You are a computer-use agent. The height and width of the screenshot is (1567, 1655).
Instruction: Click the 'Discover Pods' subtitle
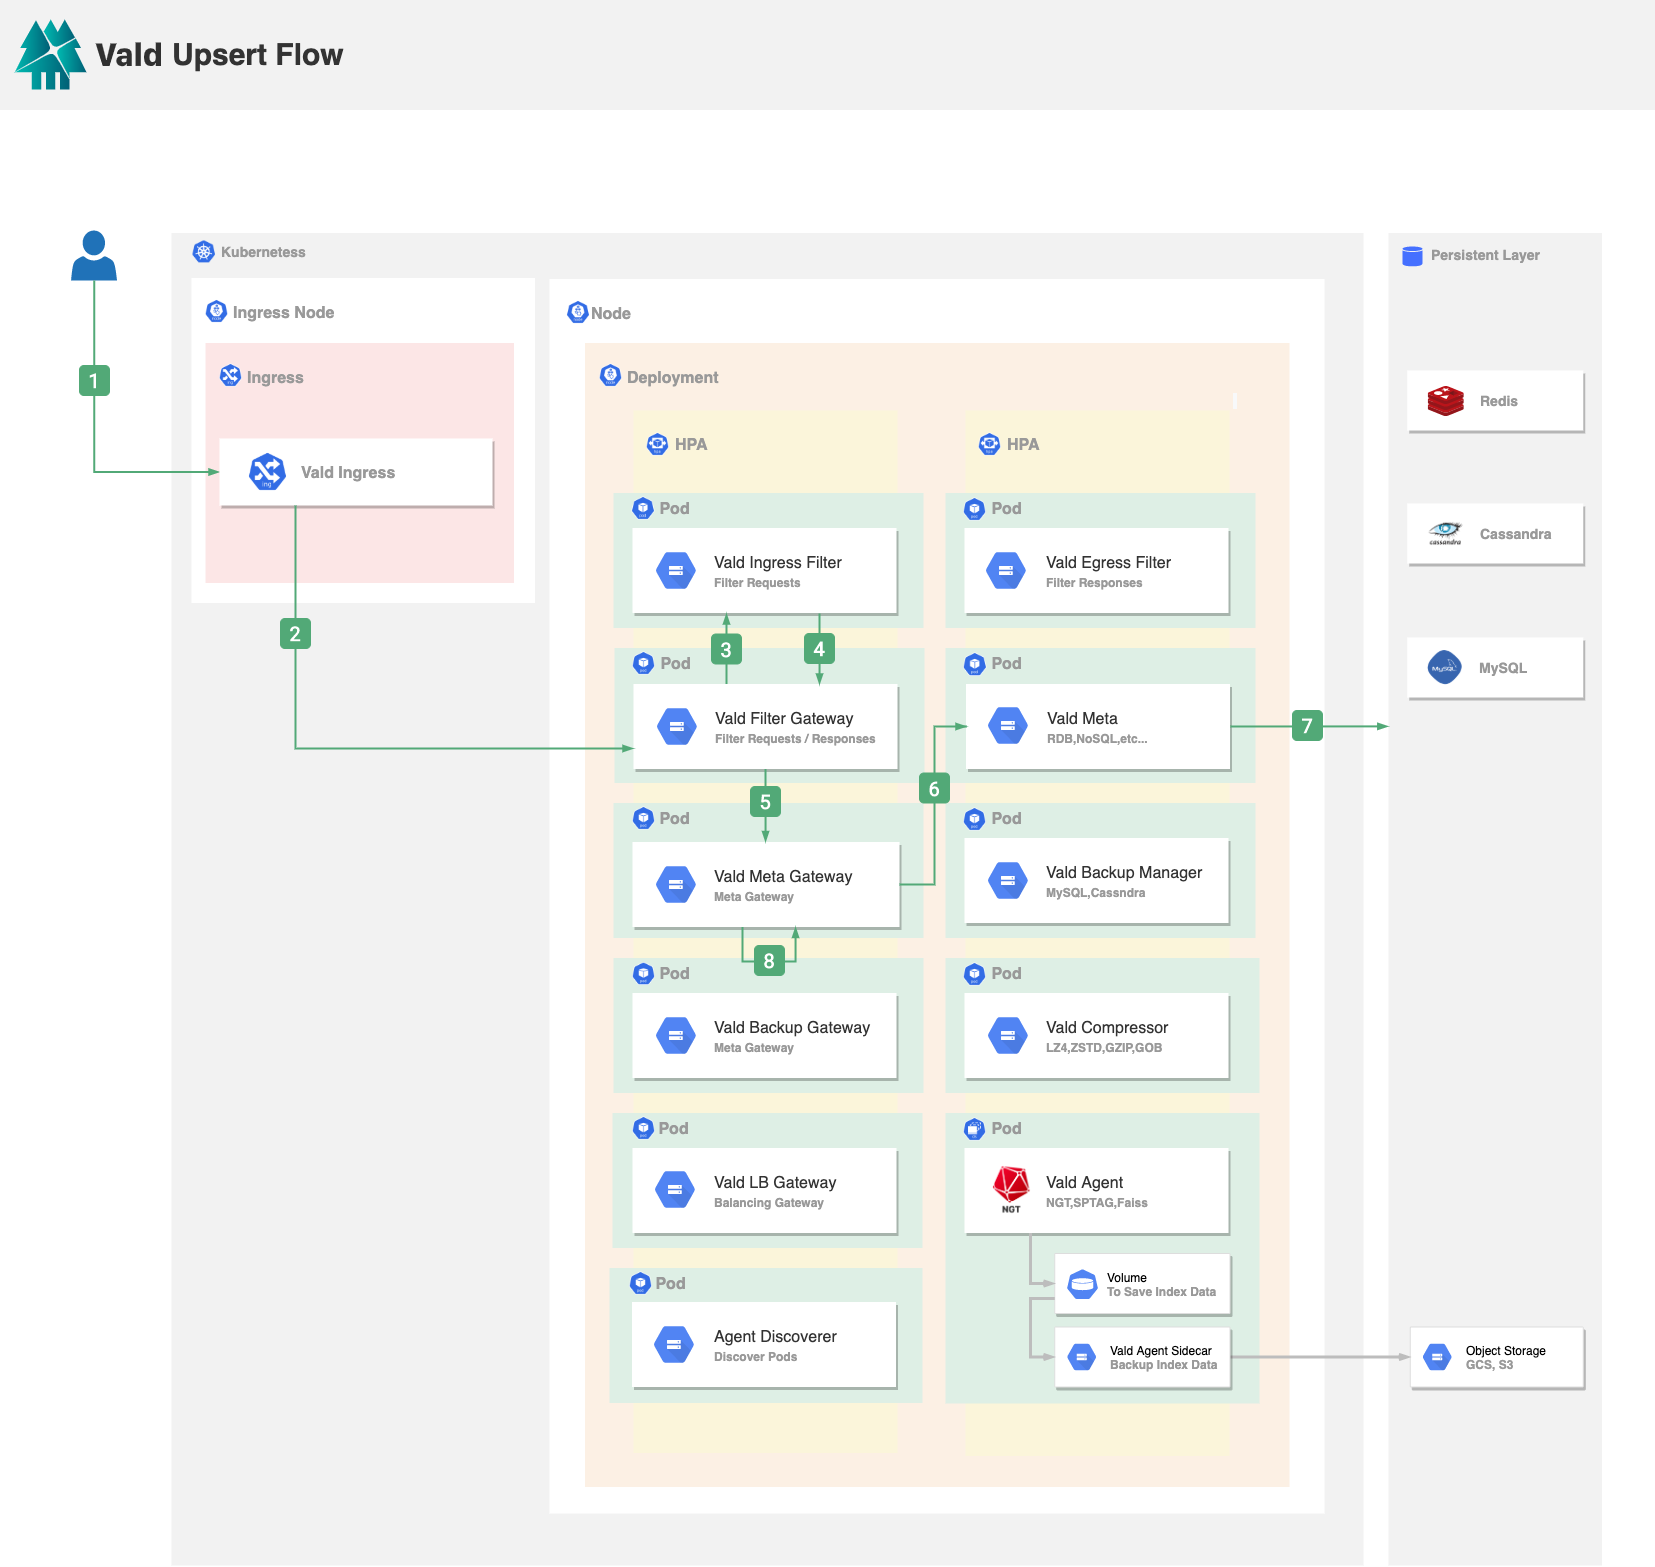(756, 1357)
